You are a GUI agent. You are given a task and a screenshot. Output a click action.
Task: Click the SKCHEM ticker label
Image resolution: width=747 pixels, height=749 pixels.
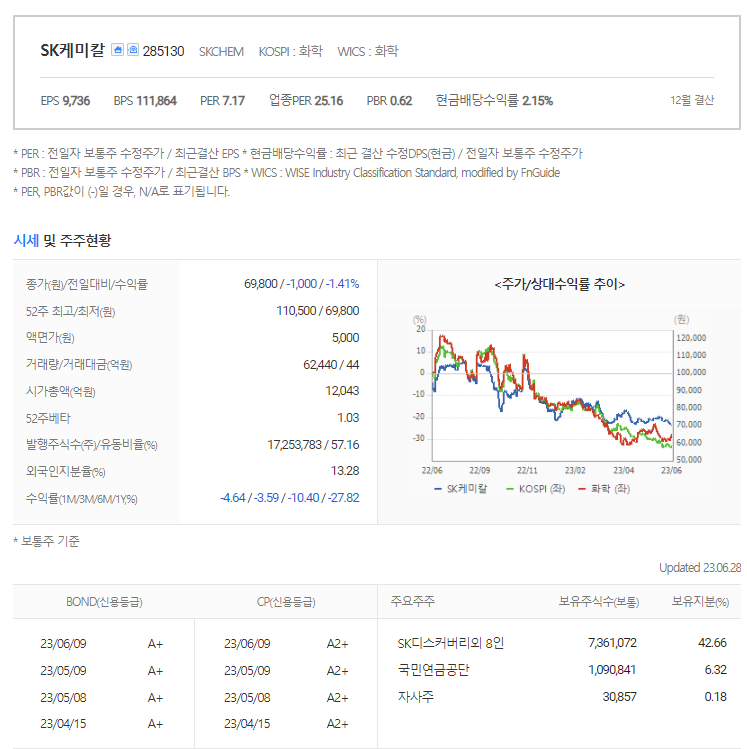tap(221, 52)
